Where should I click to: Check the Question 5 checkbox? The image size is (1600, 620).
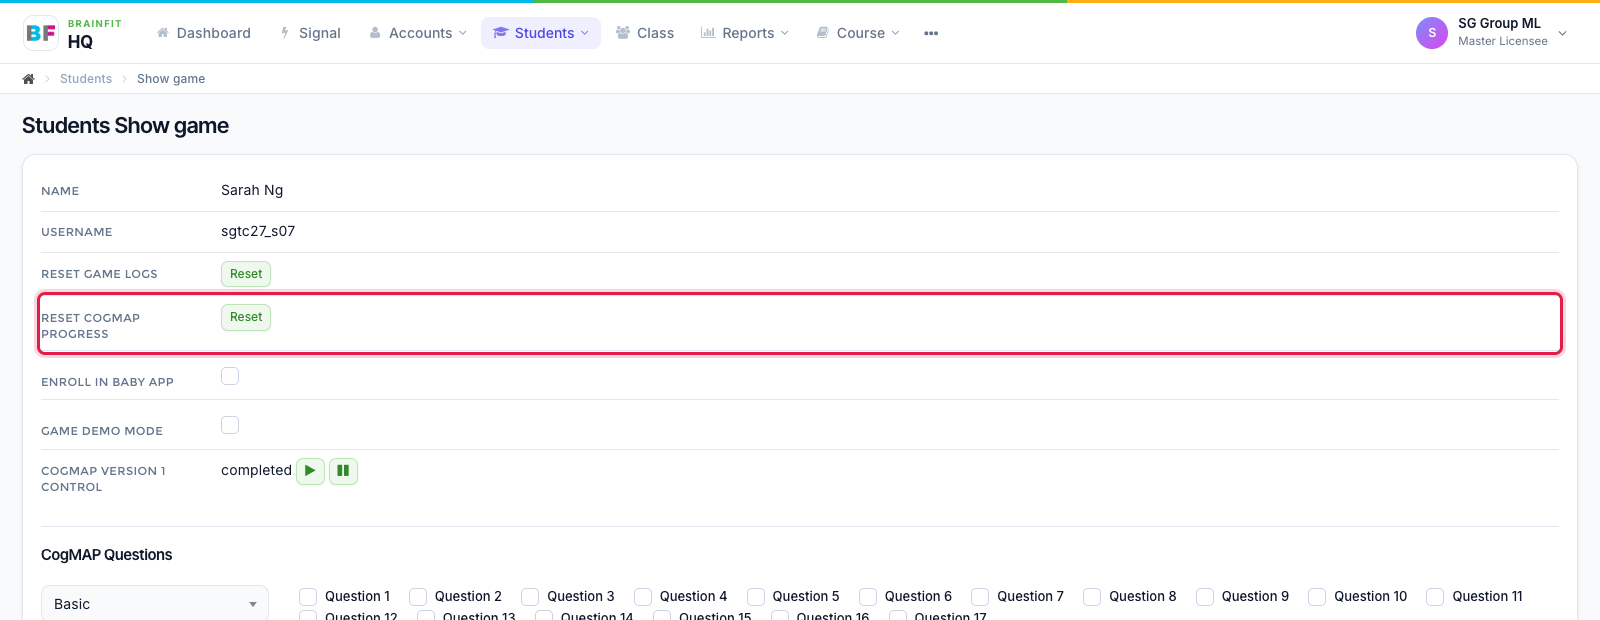click(x=756, y=597)
